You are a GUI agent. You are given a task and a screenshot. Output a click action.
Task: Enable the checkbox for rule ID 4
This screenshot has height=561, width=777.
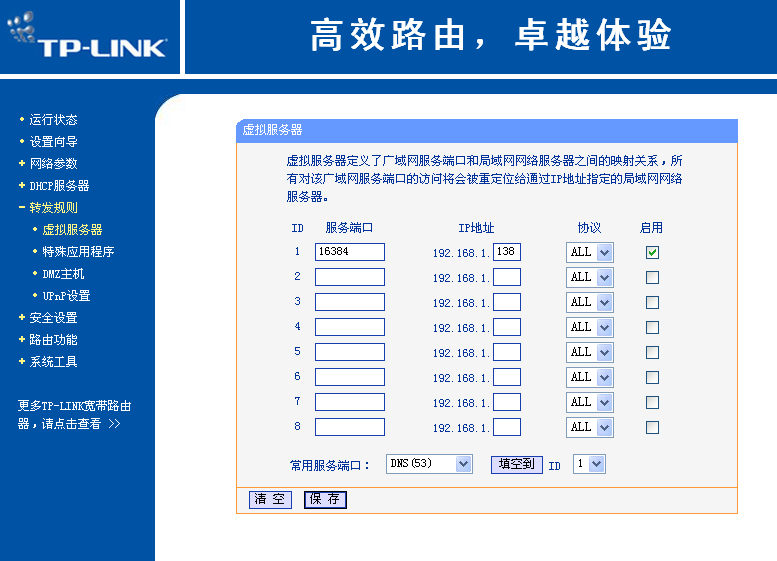(x=652, y=328)
